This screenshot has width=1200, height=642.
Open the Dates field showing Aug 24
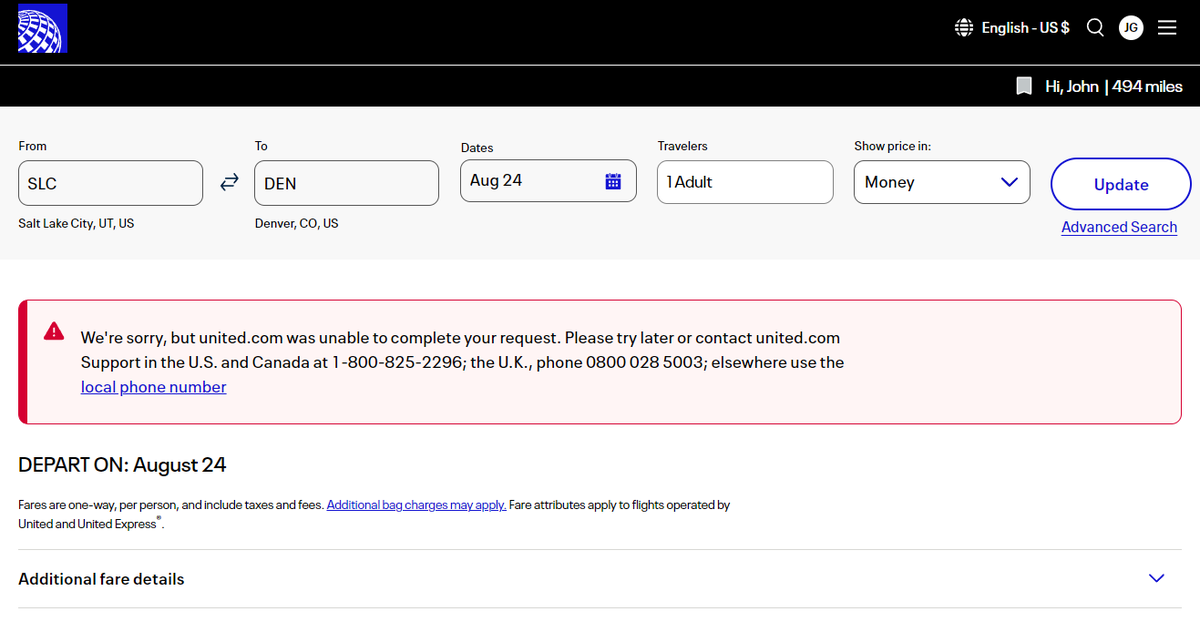548,181
